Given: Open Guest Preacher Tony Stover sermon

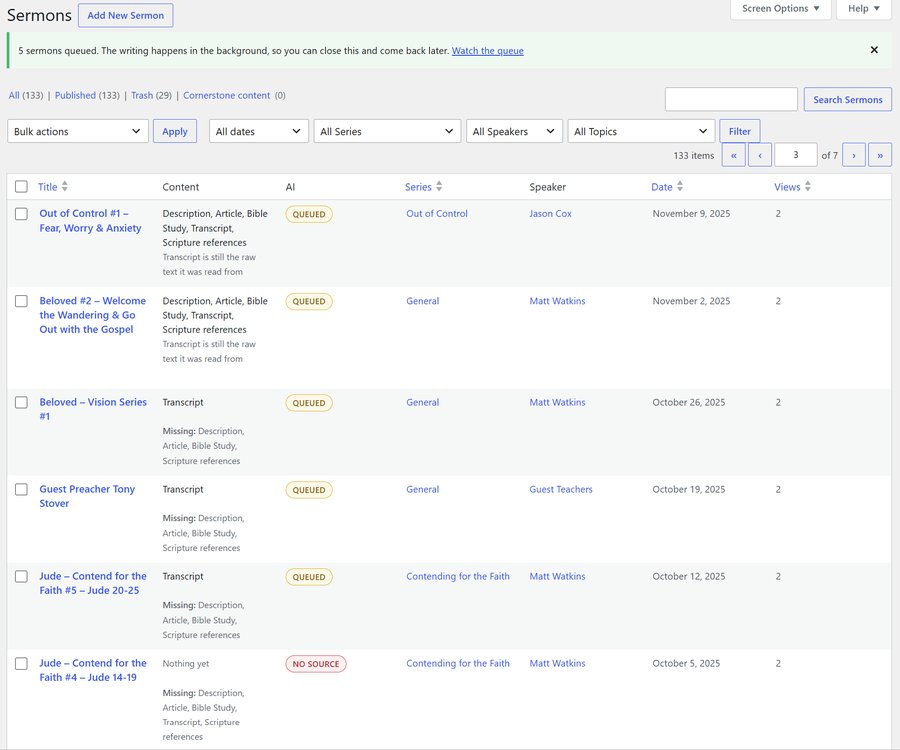Looking at the screenshot, I should 87,496.
